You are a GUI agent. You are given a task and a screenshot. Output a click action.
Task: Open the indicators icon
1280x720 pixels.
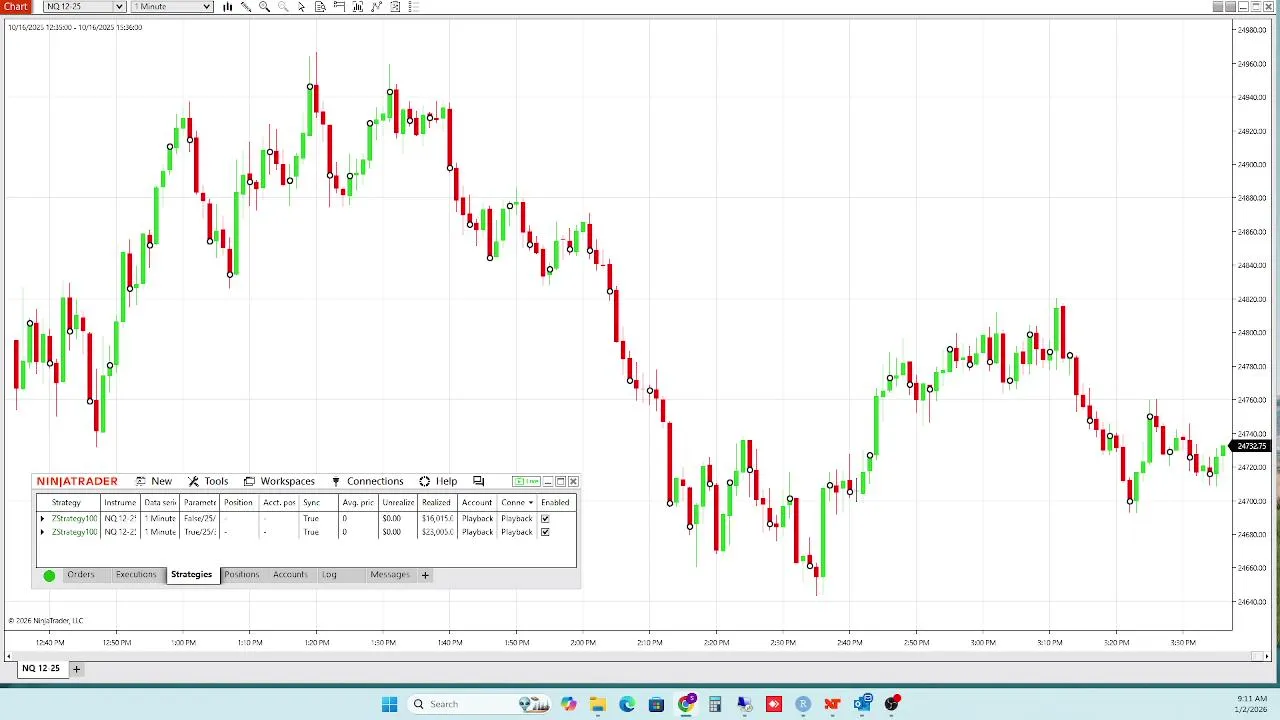pos(358,7)
